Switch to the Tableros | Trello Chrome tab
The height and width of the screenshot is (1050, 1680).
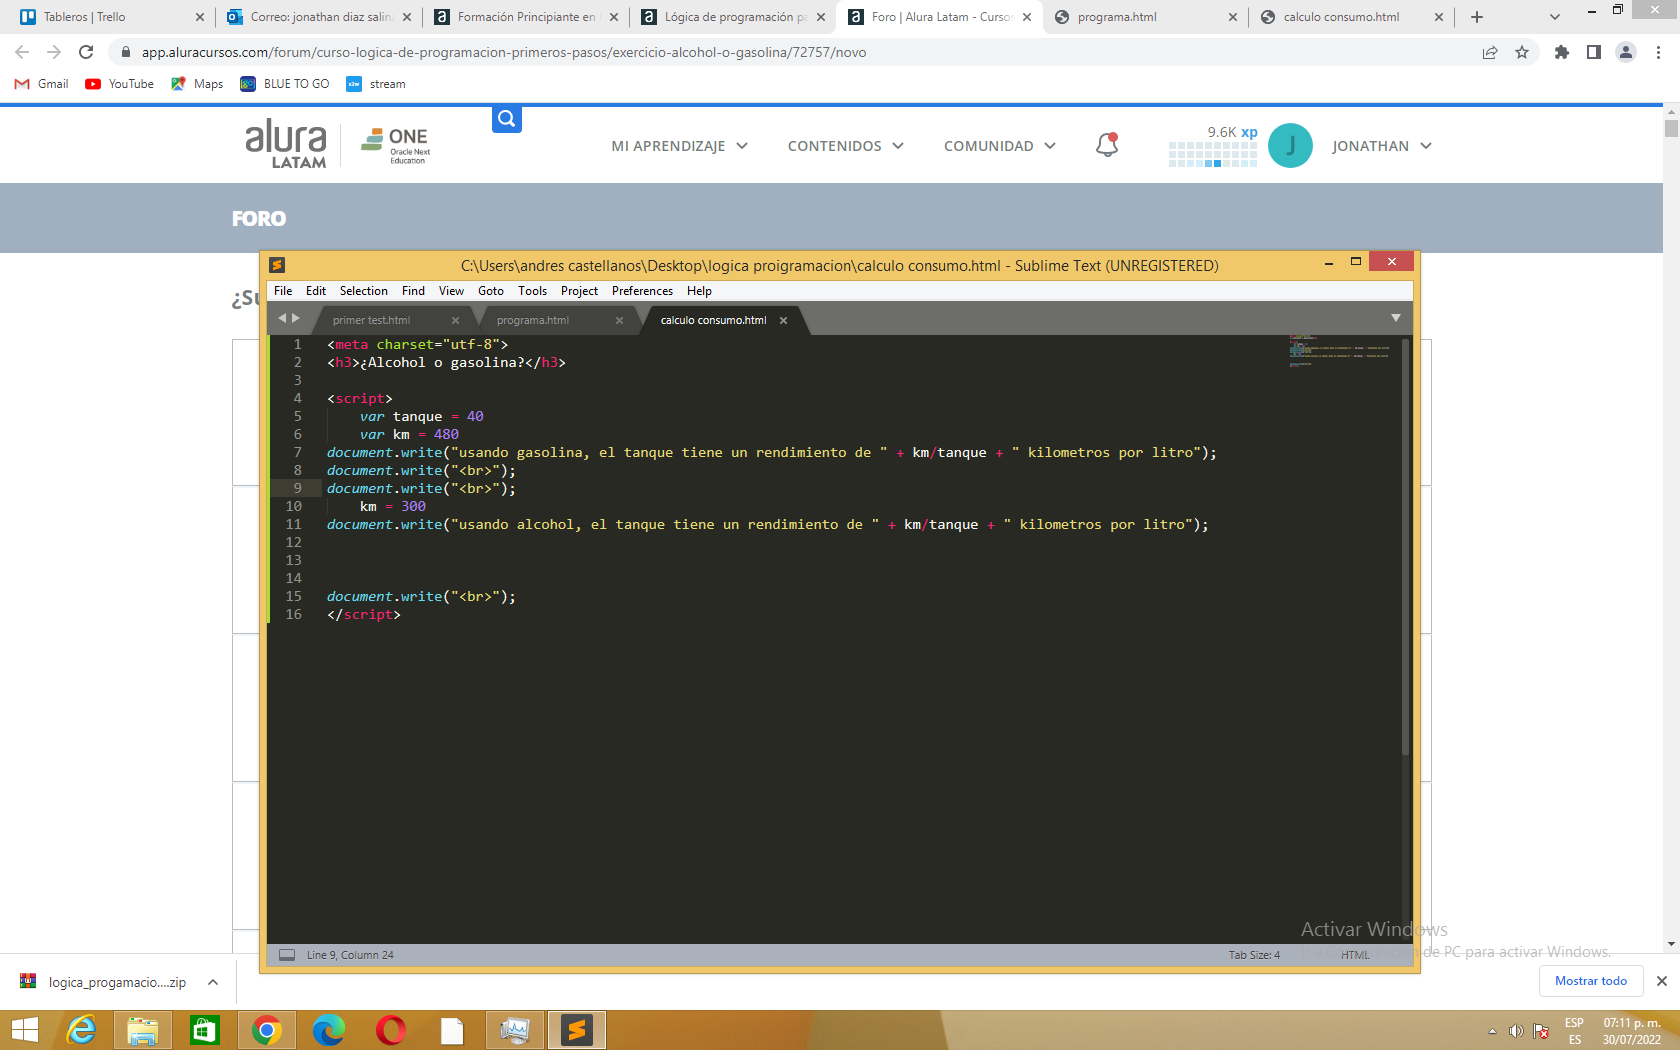pyautogui.click(x=110, y=17)
